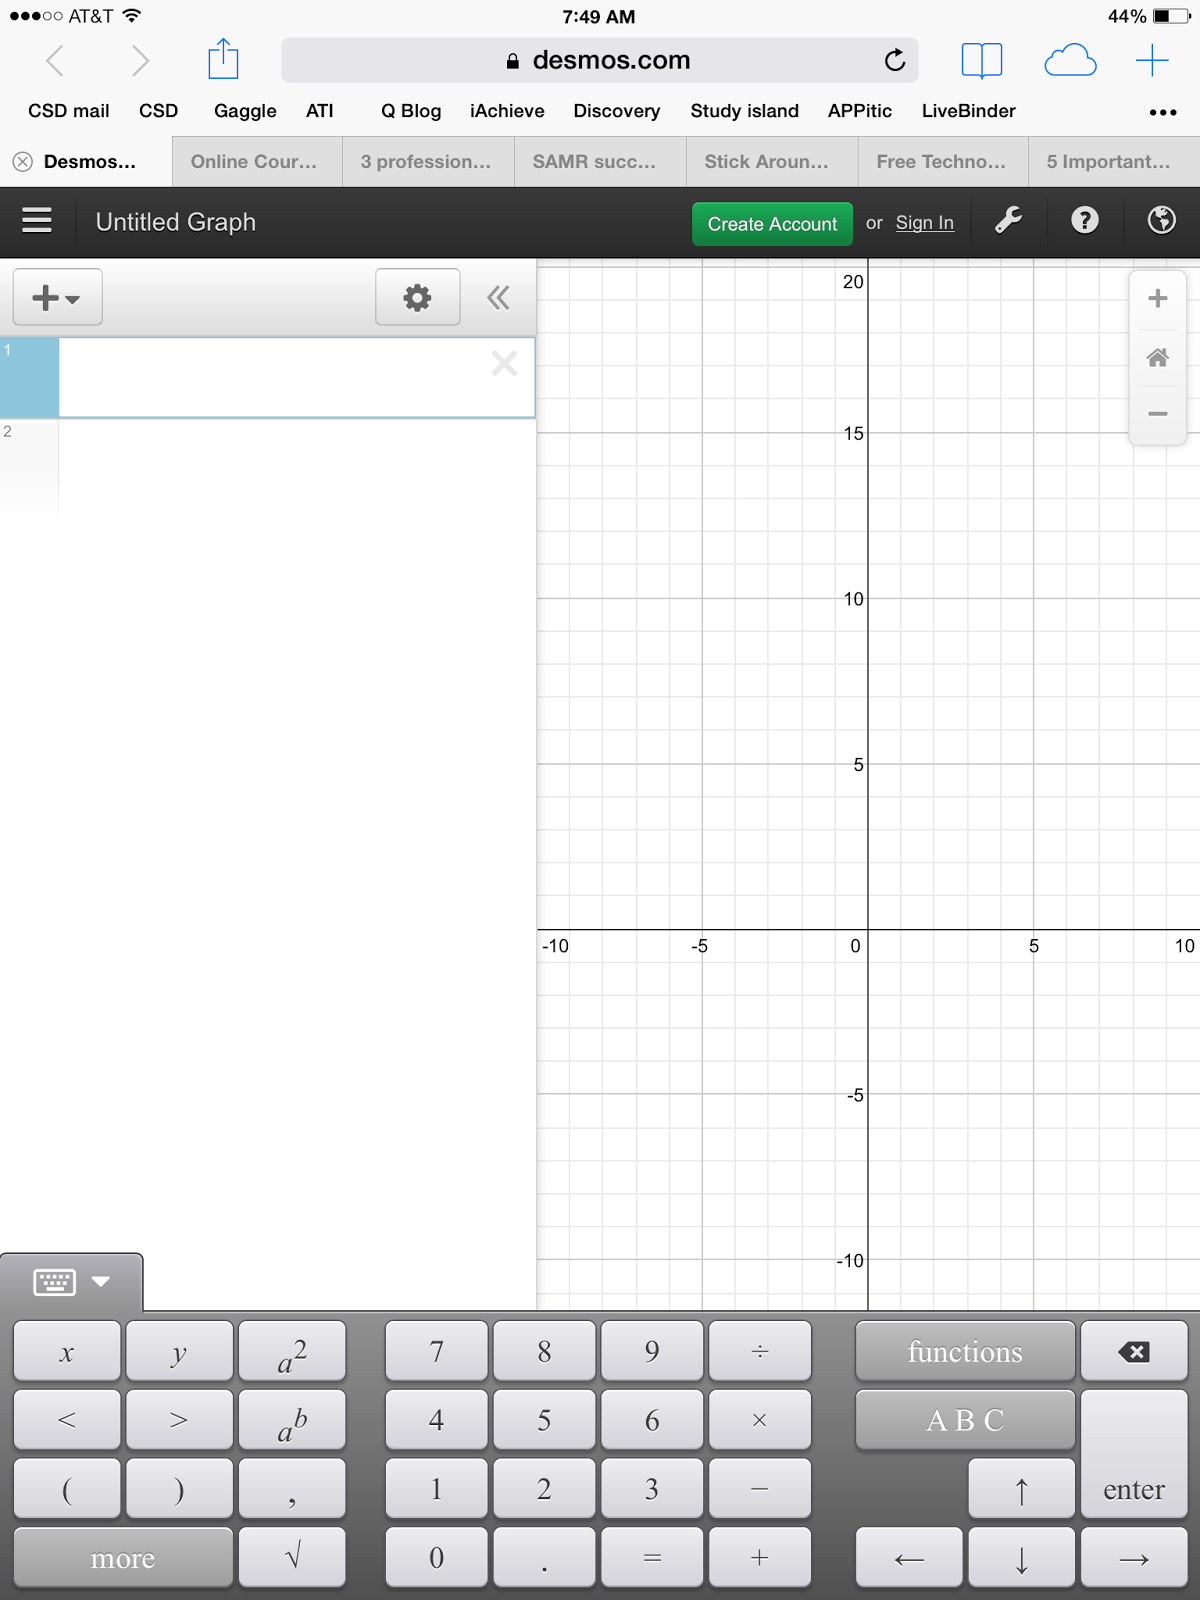
Task: Tap the greater-than key
Action: point(180,1420)
